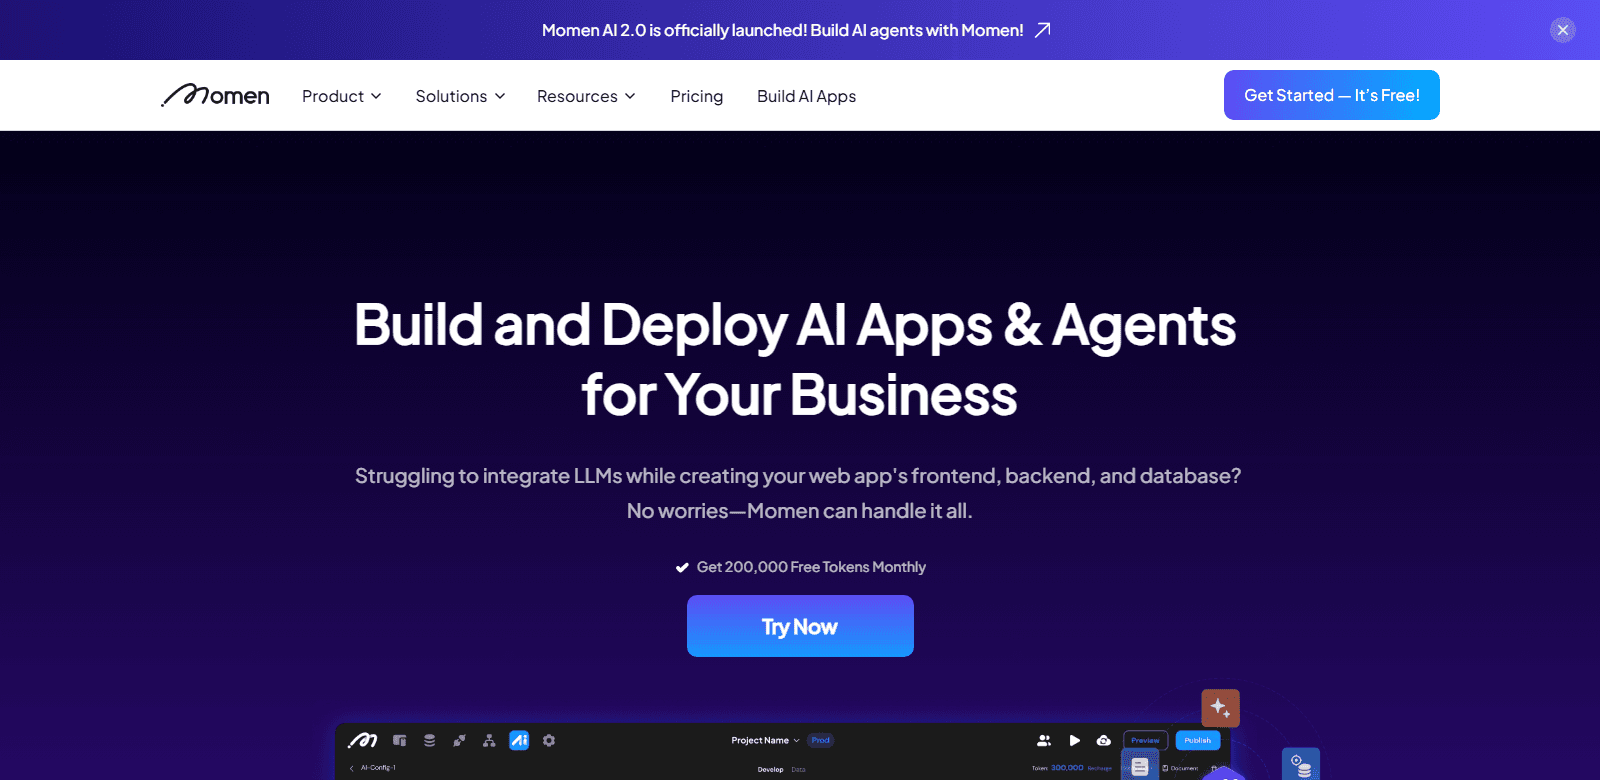Open the Build AI Apps page

pos(807,96)
